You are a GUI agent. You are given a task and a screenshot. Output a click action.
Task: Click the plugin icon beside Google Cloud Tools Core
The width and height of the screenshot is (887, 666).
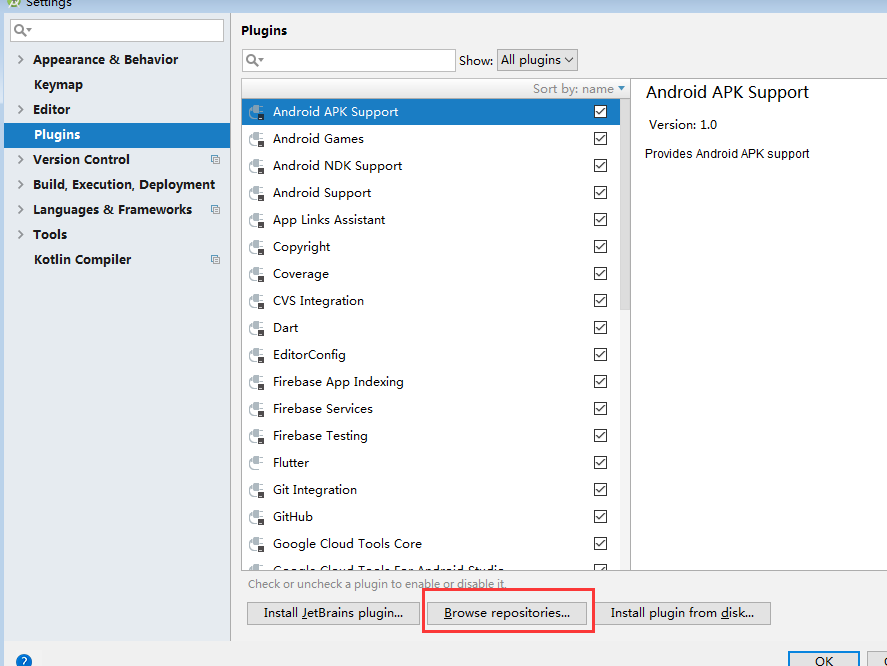[257, 544]
